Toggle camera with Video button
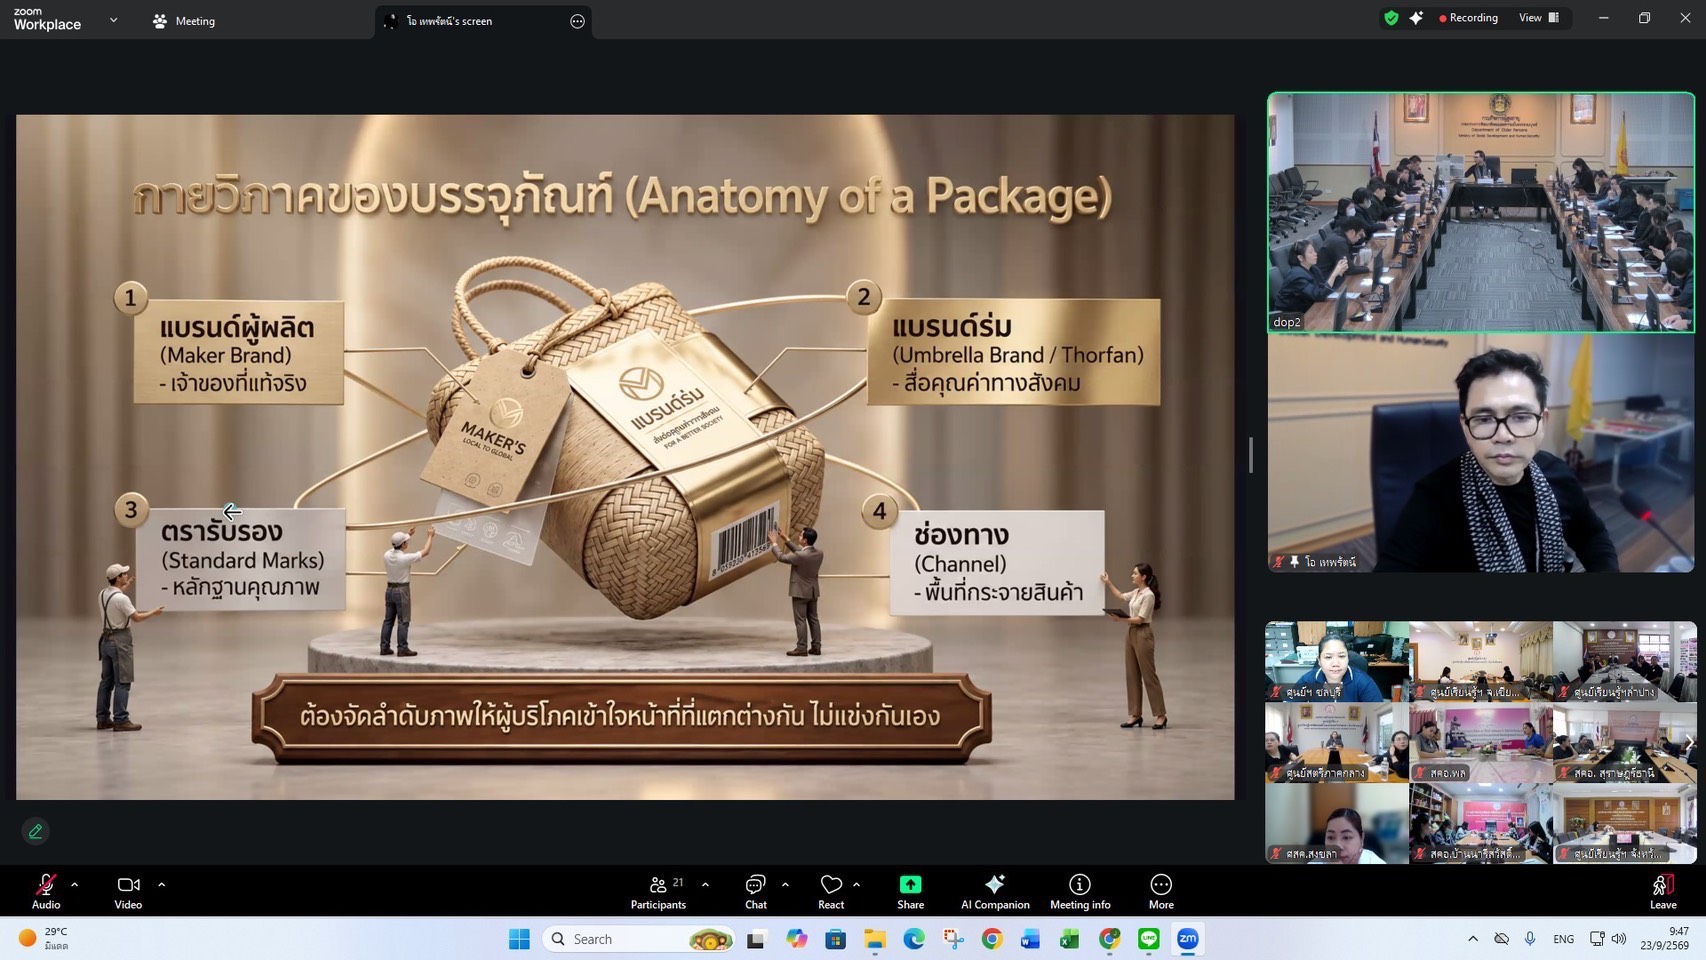The width and height of the screenshot is (1706, 960). (x=128, y=891)
